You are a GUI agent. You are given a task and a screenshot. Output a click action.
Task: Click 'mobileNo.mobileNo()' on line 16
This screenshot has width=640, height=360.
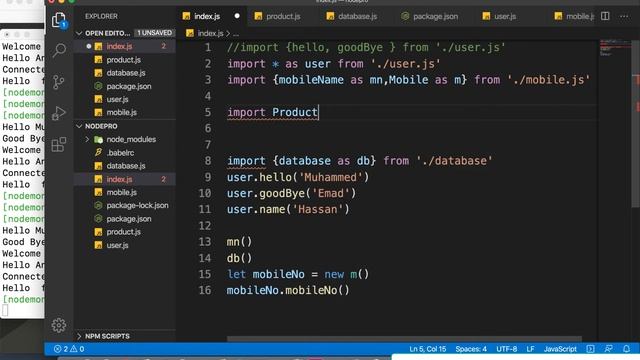[288, 290]
